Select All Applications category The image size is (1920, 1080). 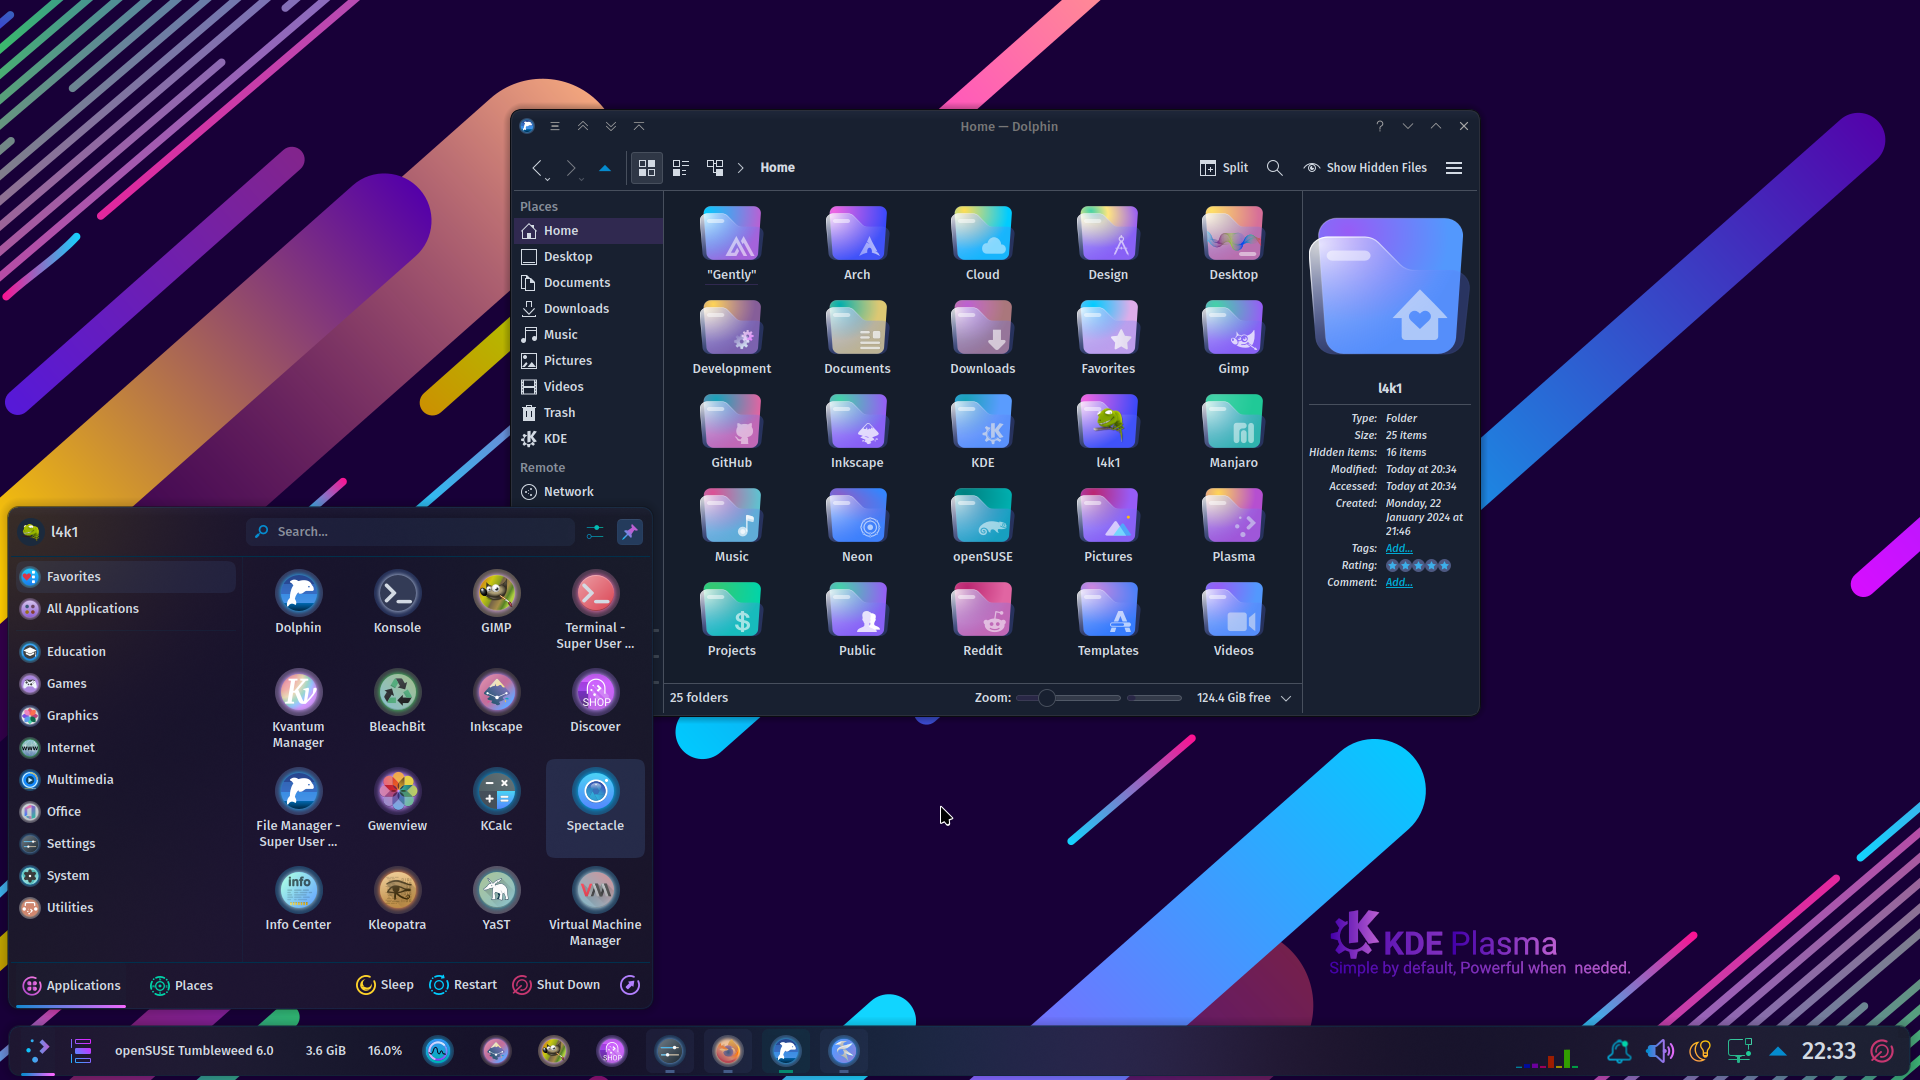[126, 609]
